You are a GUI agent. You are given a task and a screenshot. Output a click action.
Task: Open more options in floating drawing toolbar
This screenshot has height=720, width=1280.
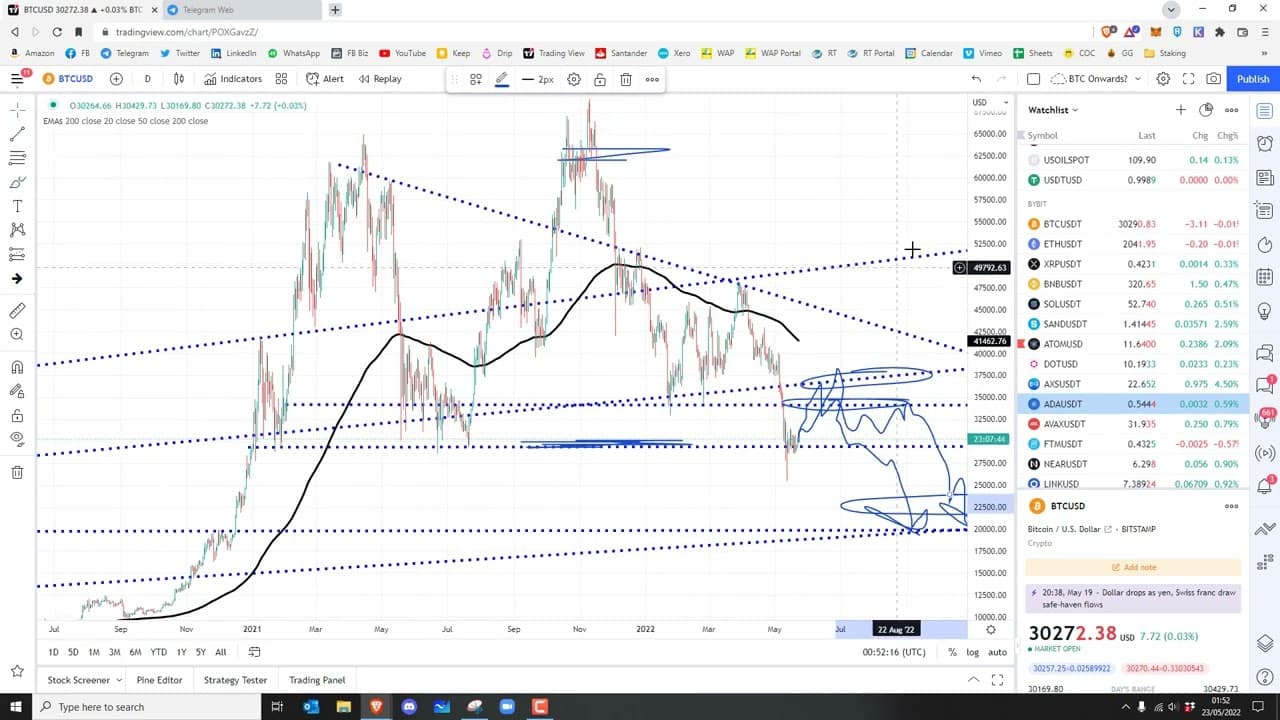652,79
